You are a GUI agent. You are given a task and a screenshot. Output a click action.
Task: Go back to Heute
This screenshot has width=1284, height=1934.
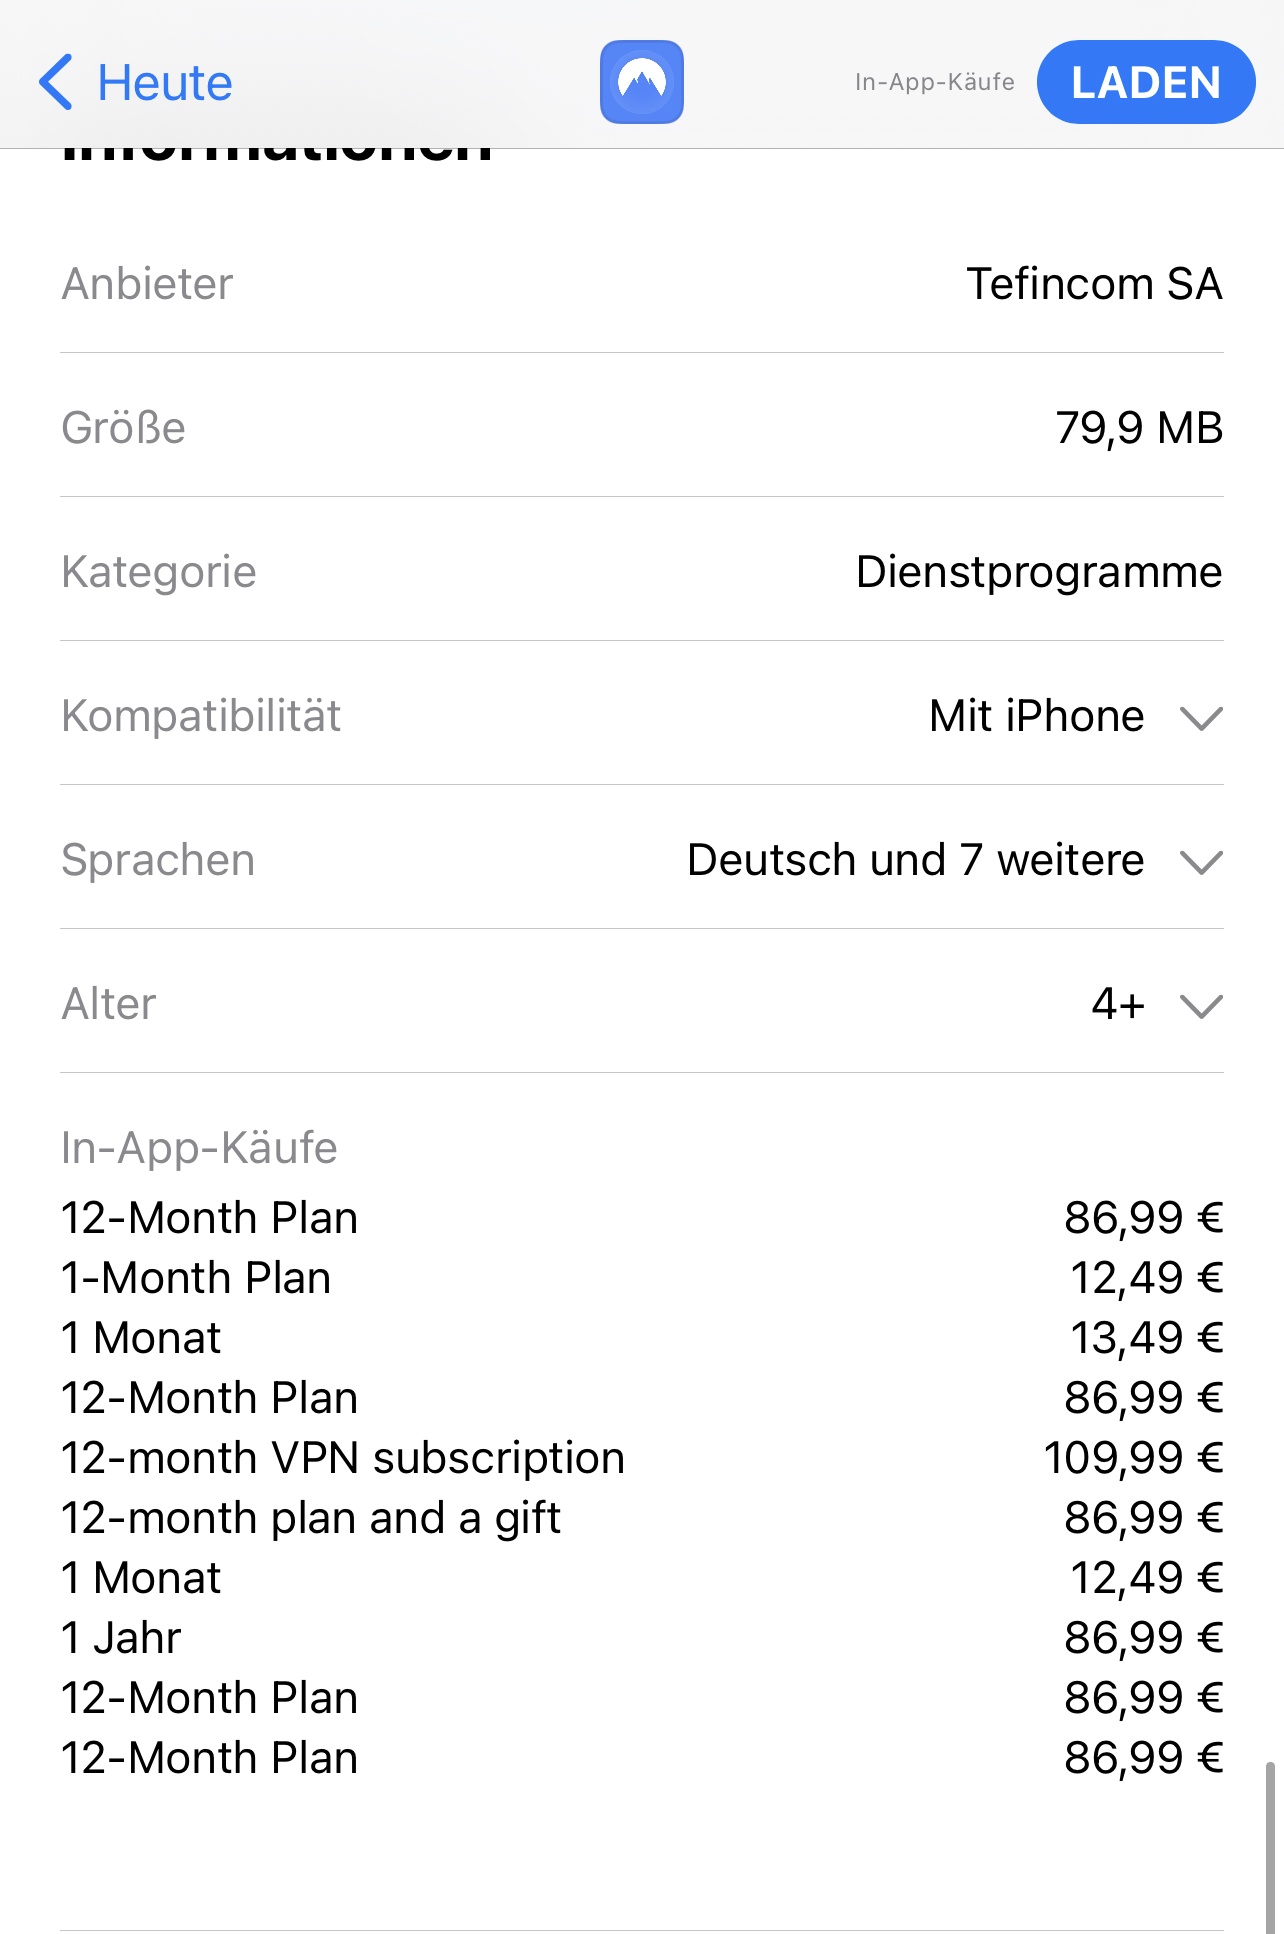[x=164, y=82]
